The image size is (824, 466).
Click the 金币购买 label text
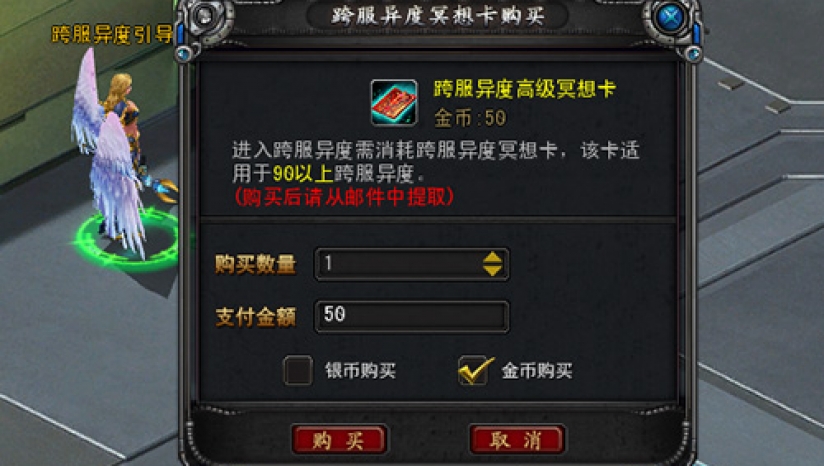tap(537, 371)
